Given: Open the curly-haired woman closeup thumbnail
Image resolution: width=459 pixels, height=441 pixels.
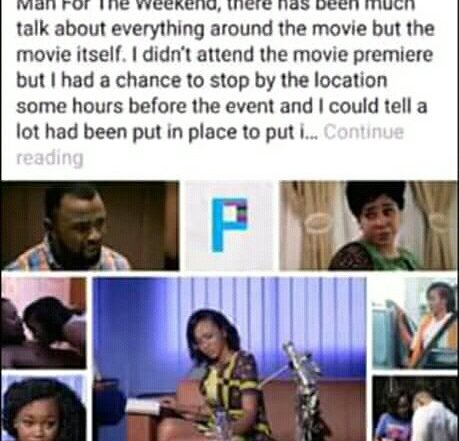Looking at the screenshot, I should click(x=43, y=408).
